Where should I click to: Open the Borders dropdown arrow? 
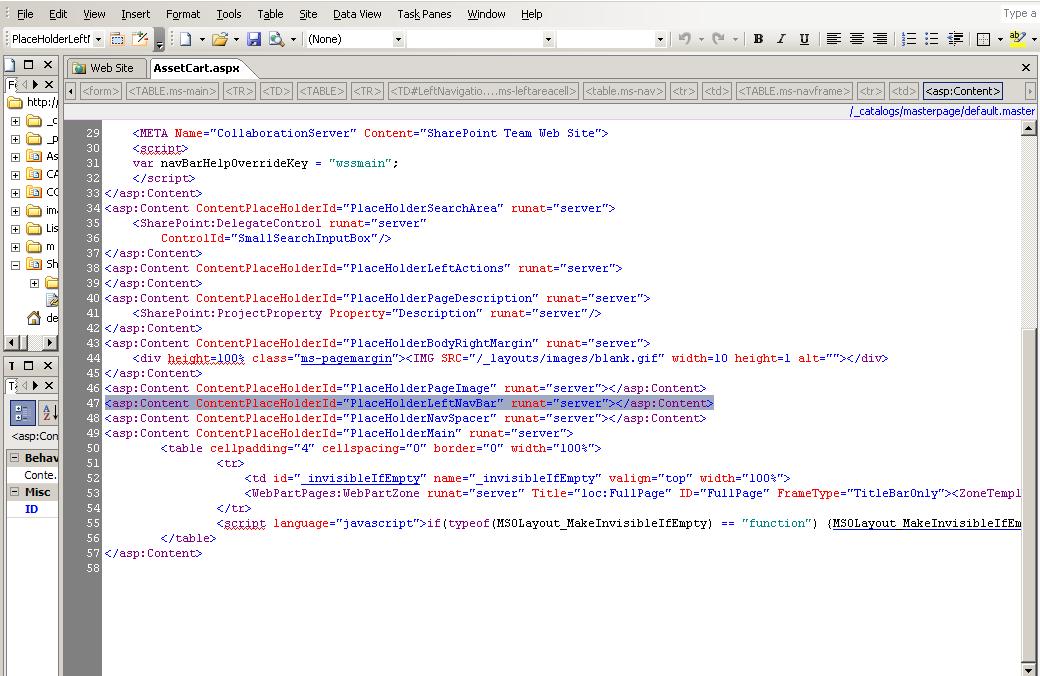(1000, 39)
